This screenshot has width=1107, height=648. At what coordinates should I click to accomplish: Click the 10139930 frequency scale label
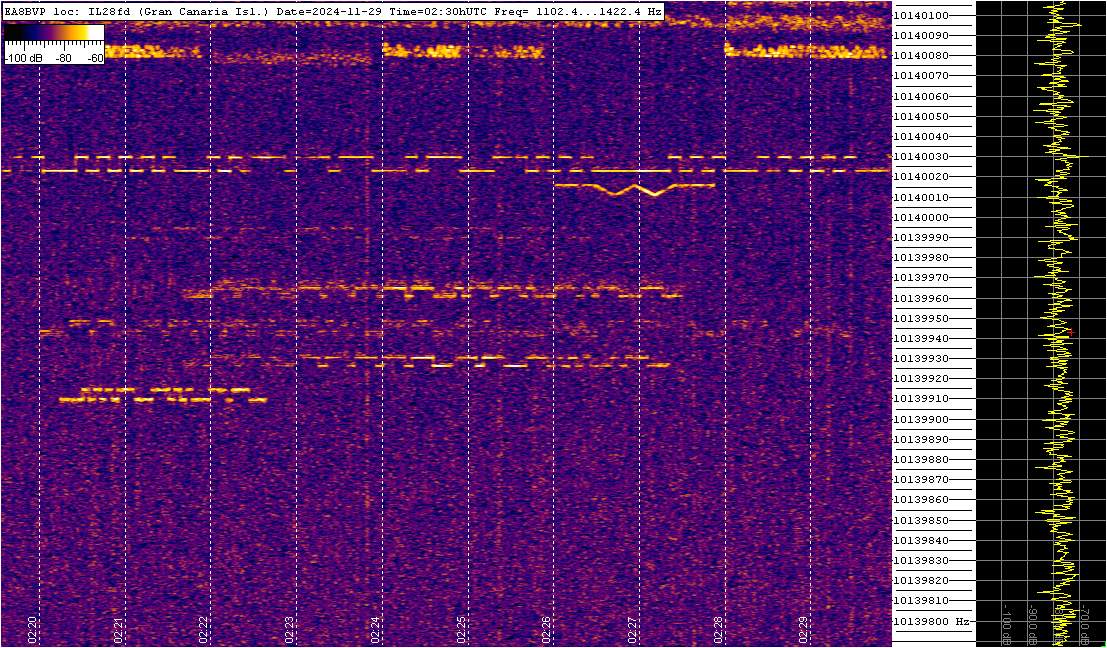pyautogui.click(x=921, y=359)
